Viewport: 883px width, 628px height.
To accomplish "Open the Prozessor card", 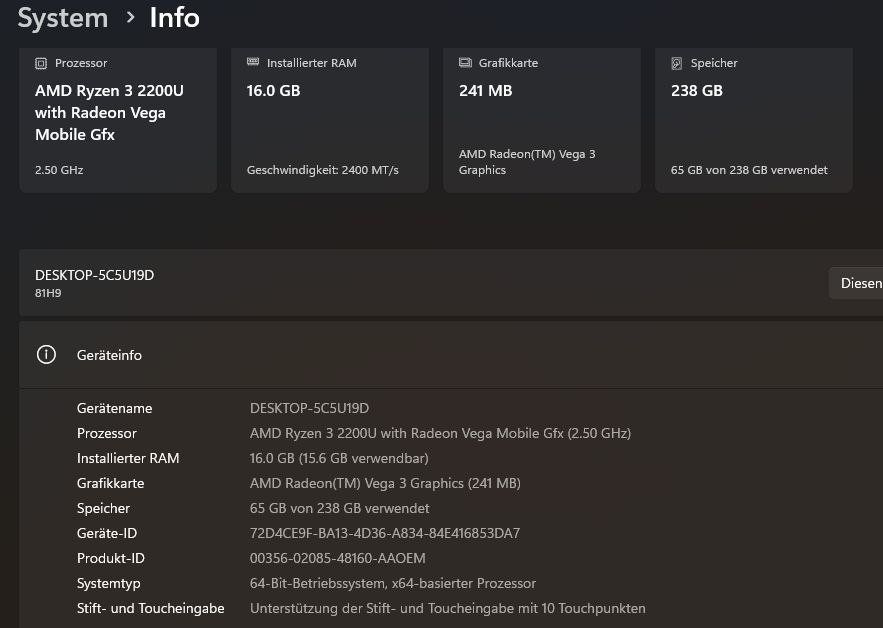I will point(118,120).
